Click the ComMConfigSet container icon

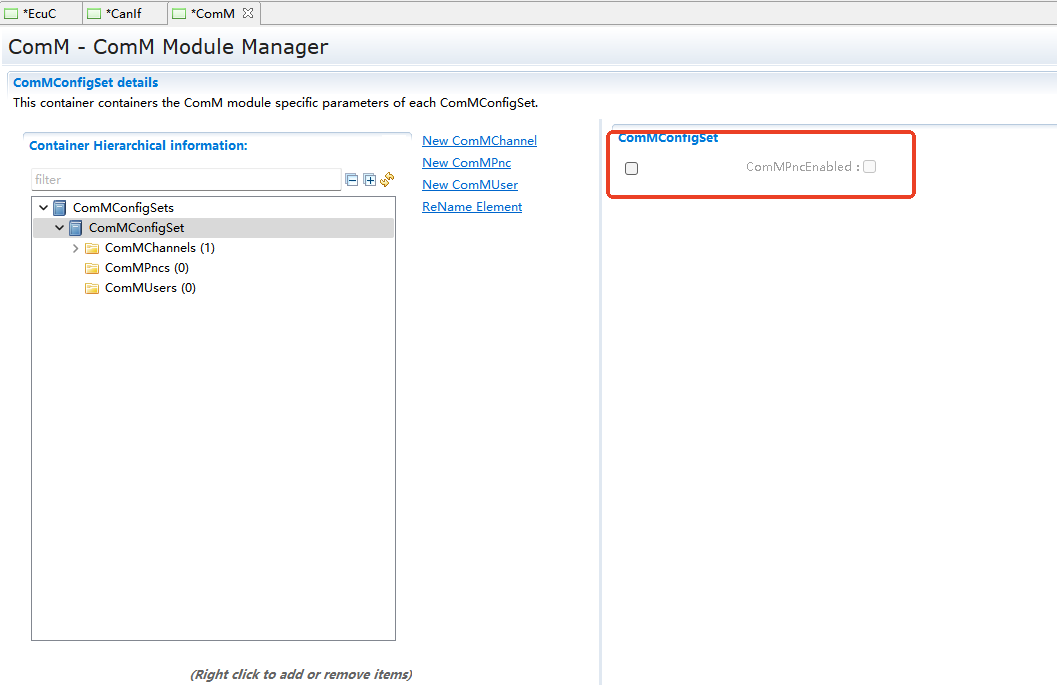[x=76, y=228]
